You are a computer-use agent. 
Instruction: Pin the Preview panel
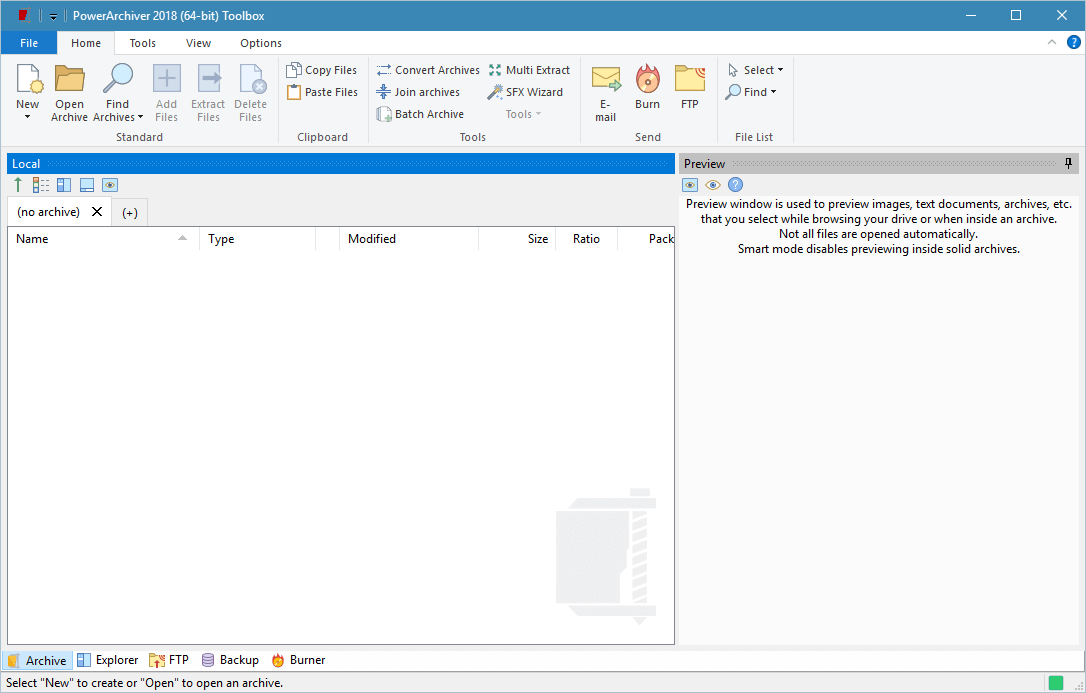click(1069, 163)
